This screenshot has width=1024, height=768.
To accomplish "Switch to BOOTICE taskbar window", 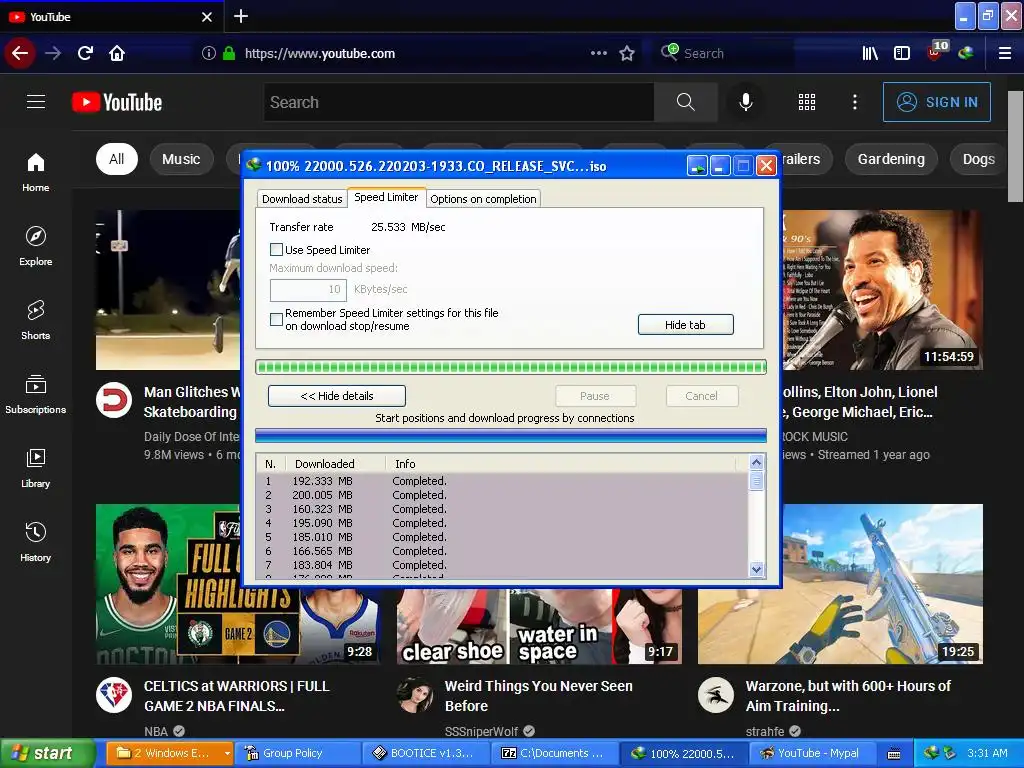I will click(424, 753).
